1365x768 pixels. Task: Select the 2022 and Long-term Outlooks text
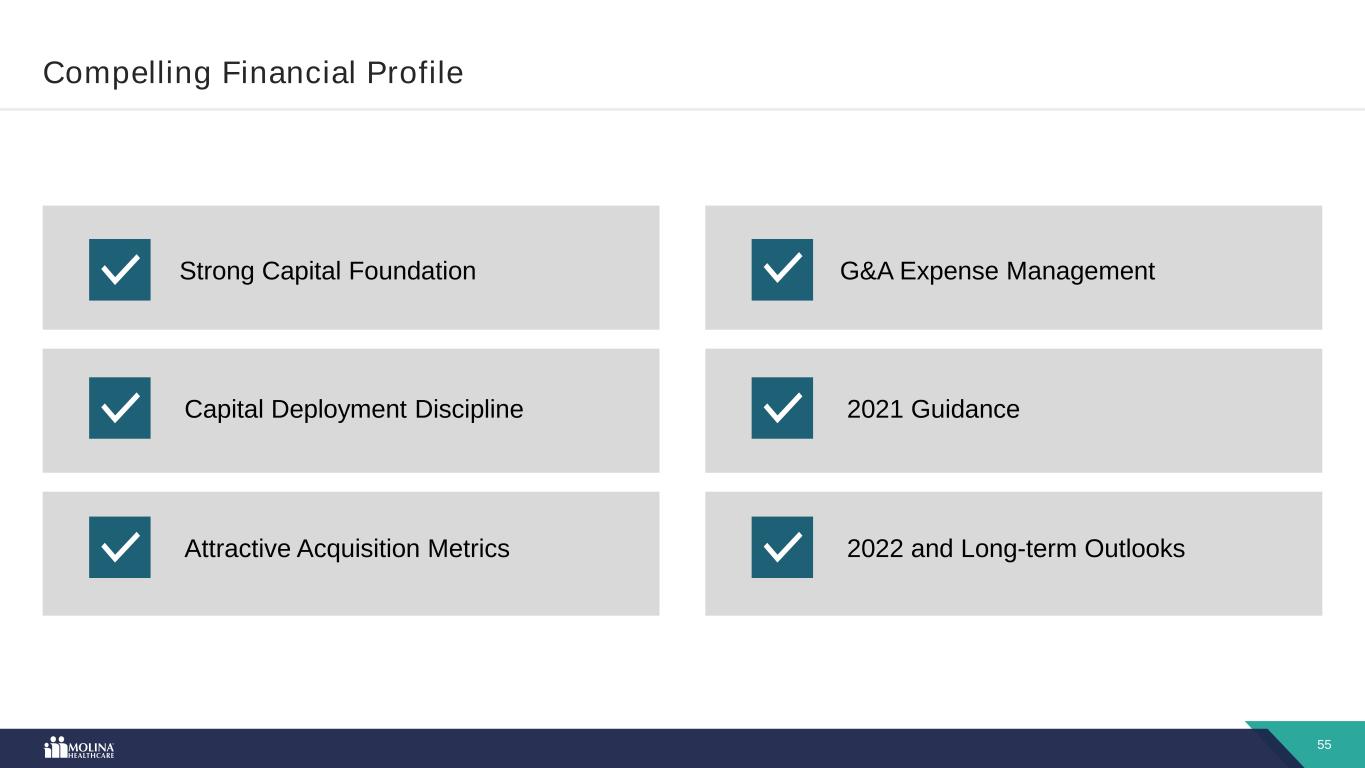[1015, 549]
